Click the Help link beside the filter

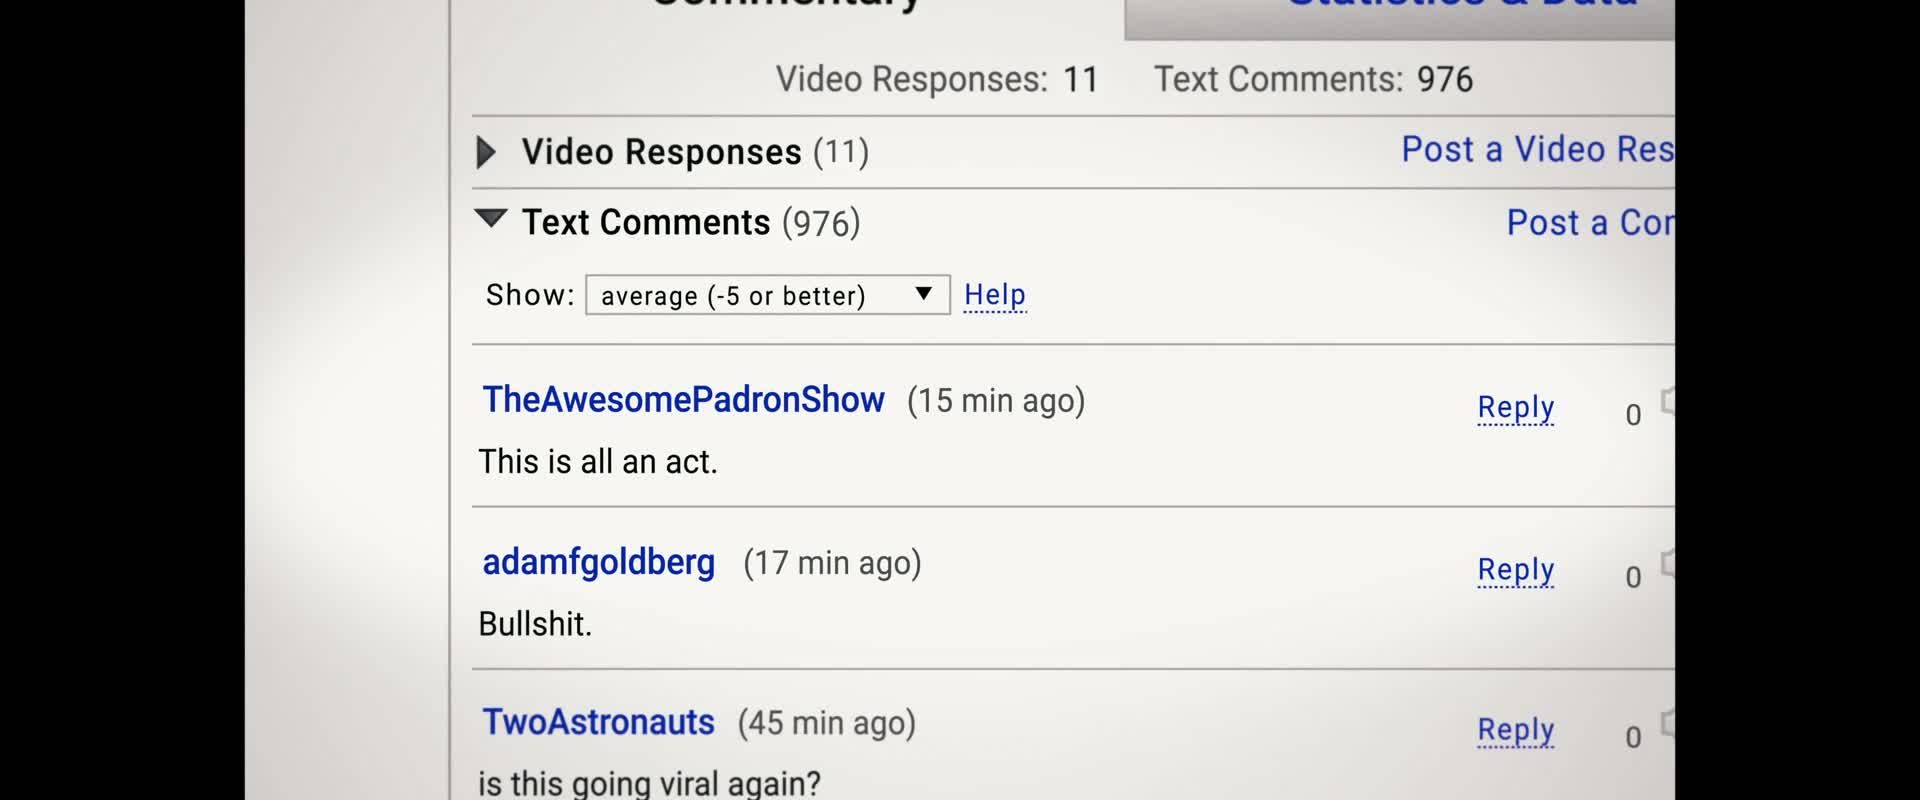[995, 295]
